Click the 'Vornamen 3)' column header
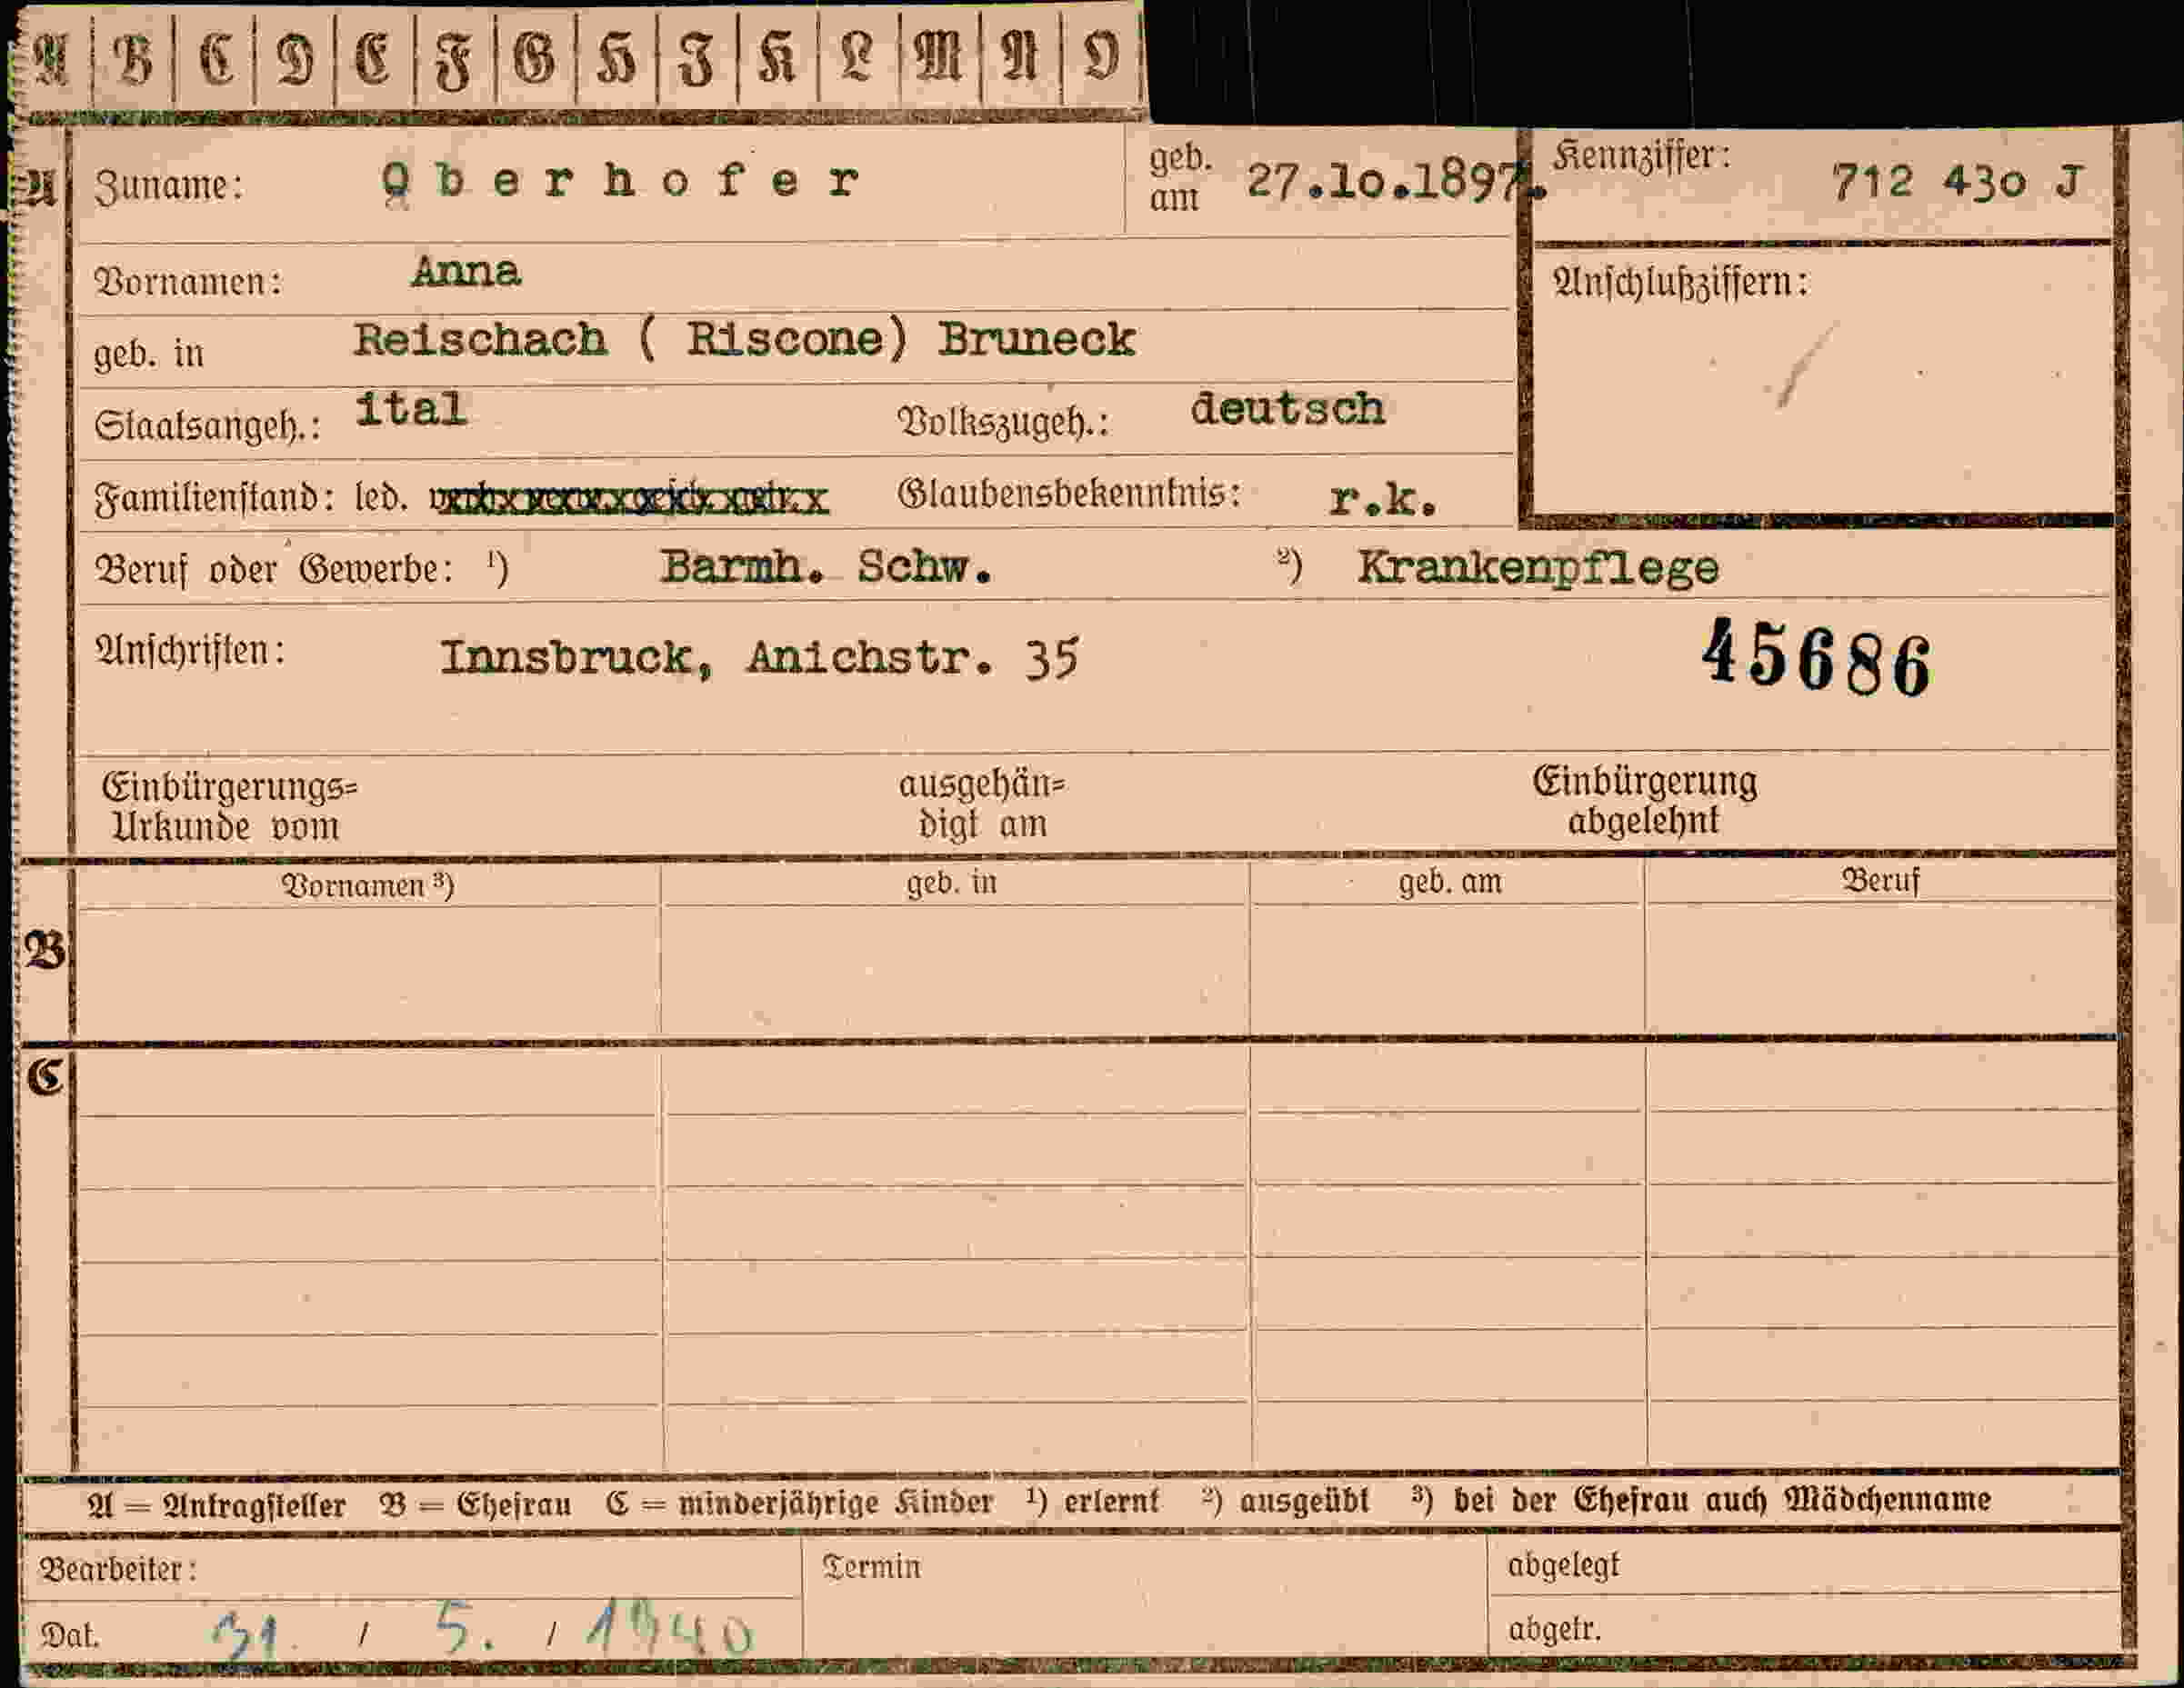 point(368,886)
